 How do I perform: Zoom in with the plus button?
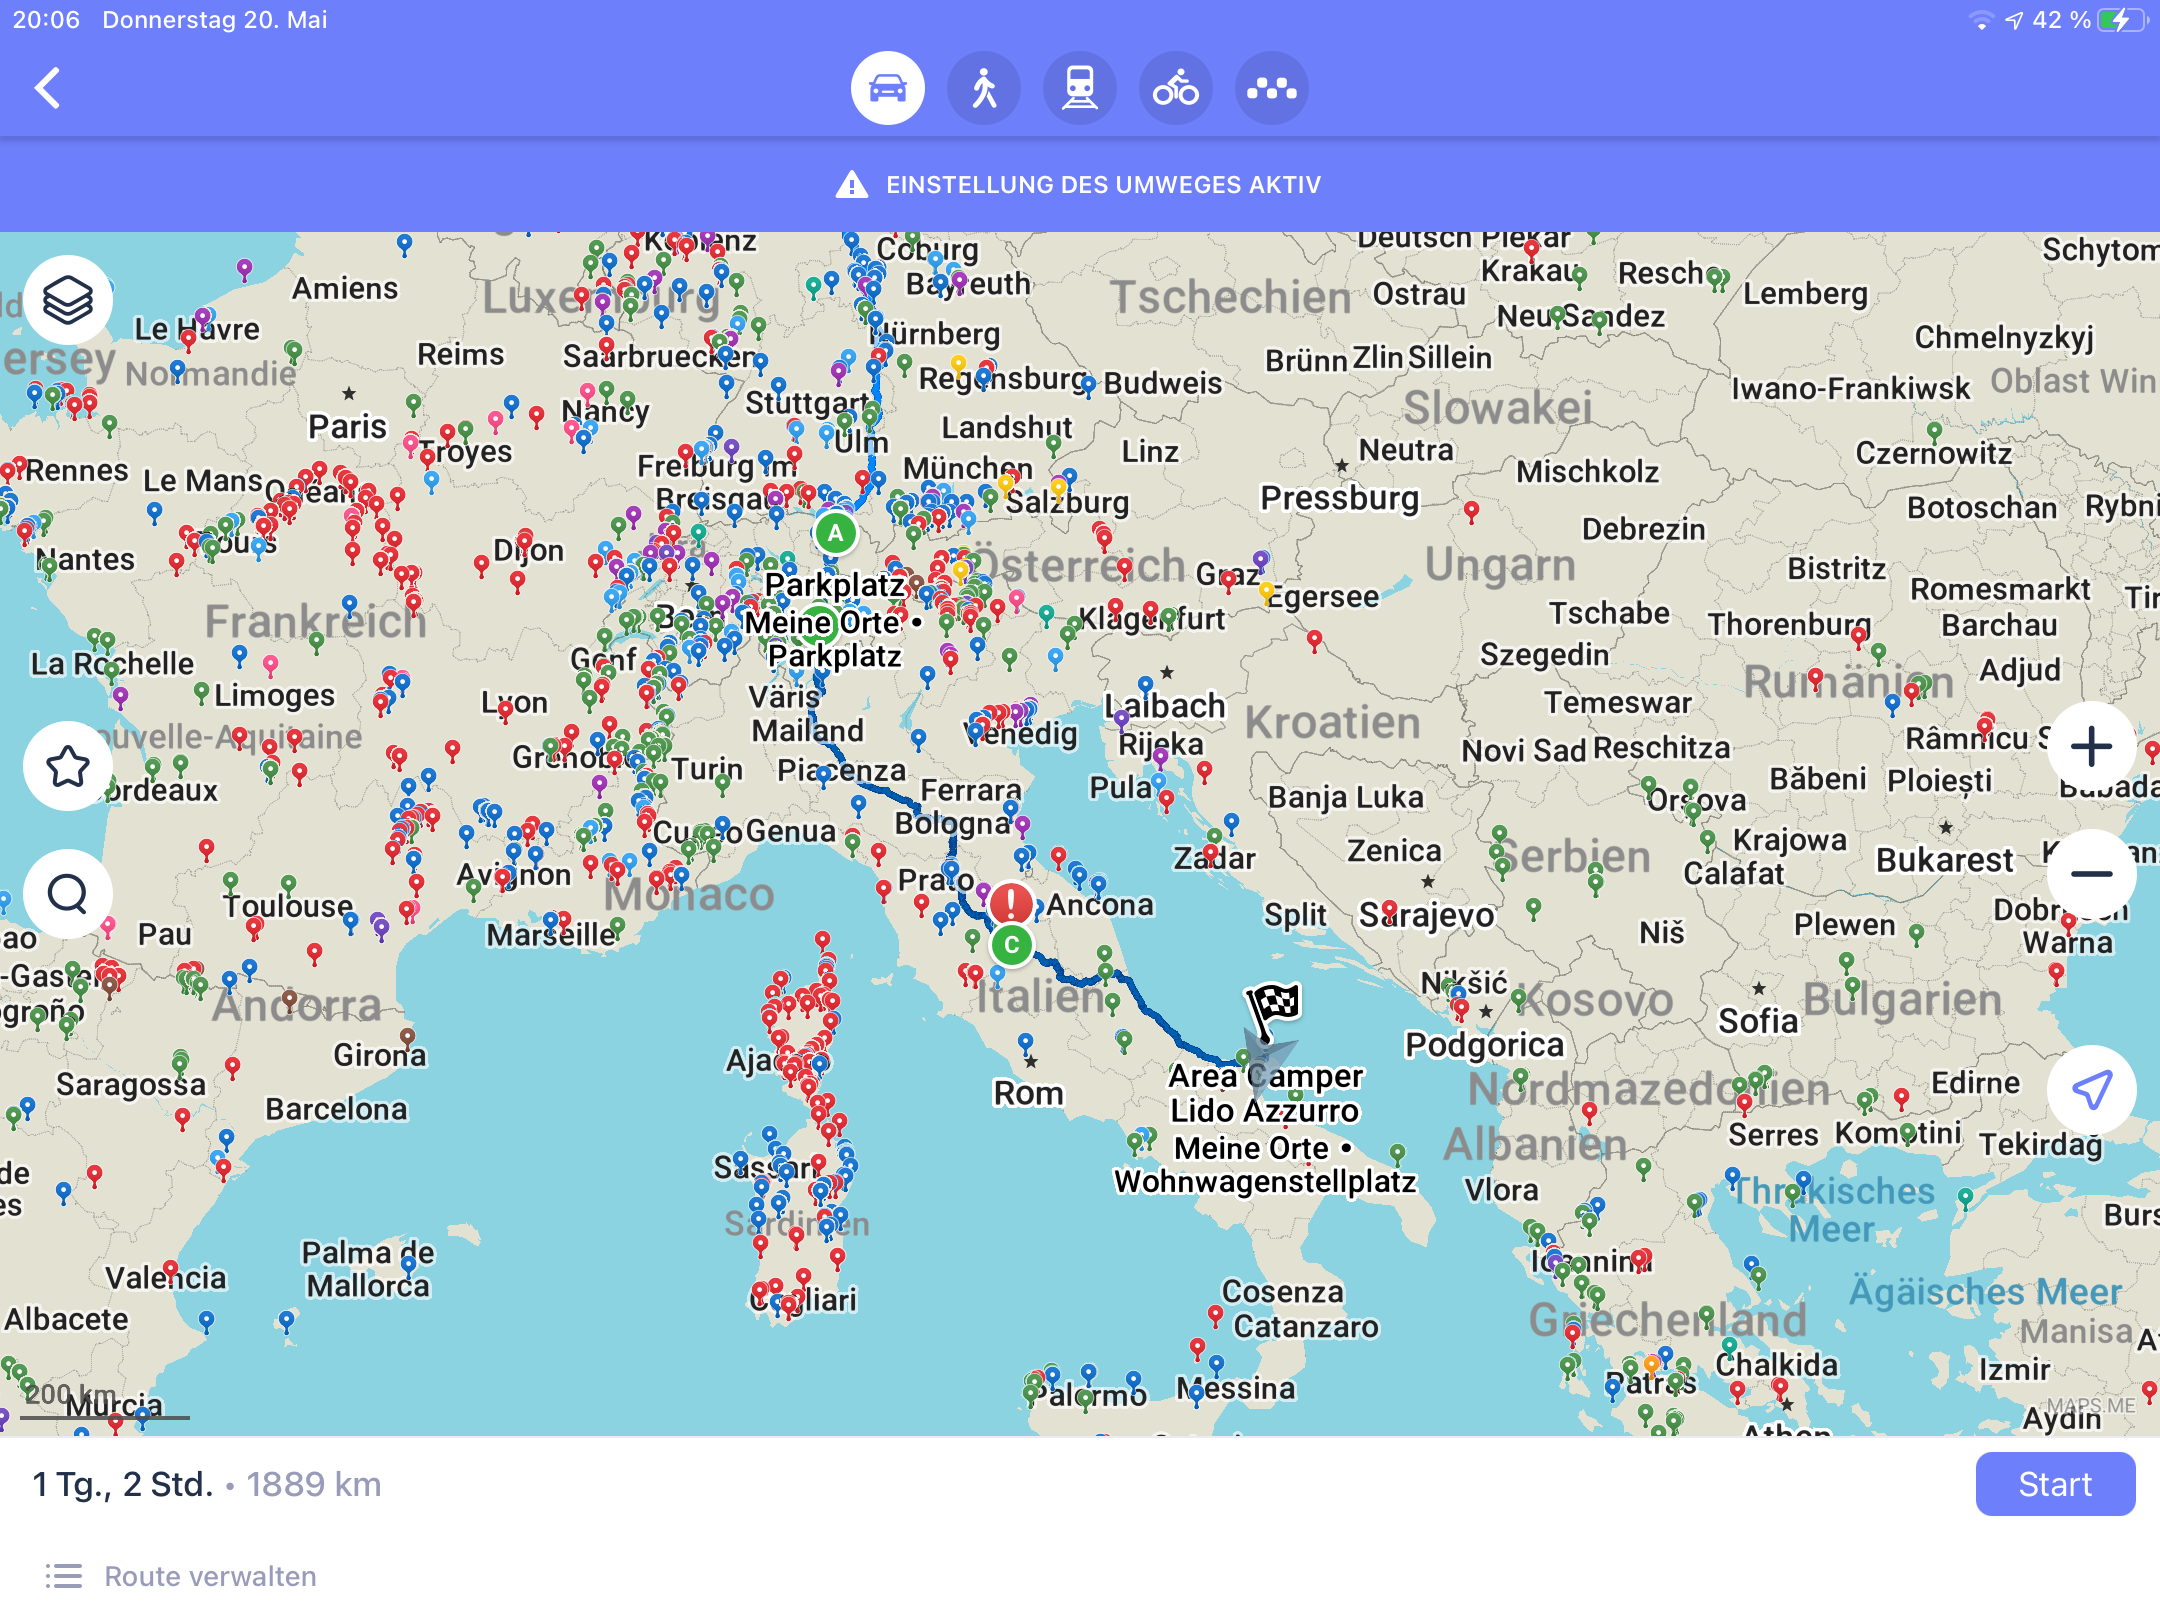coord(2091,746)
